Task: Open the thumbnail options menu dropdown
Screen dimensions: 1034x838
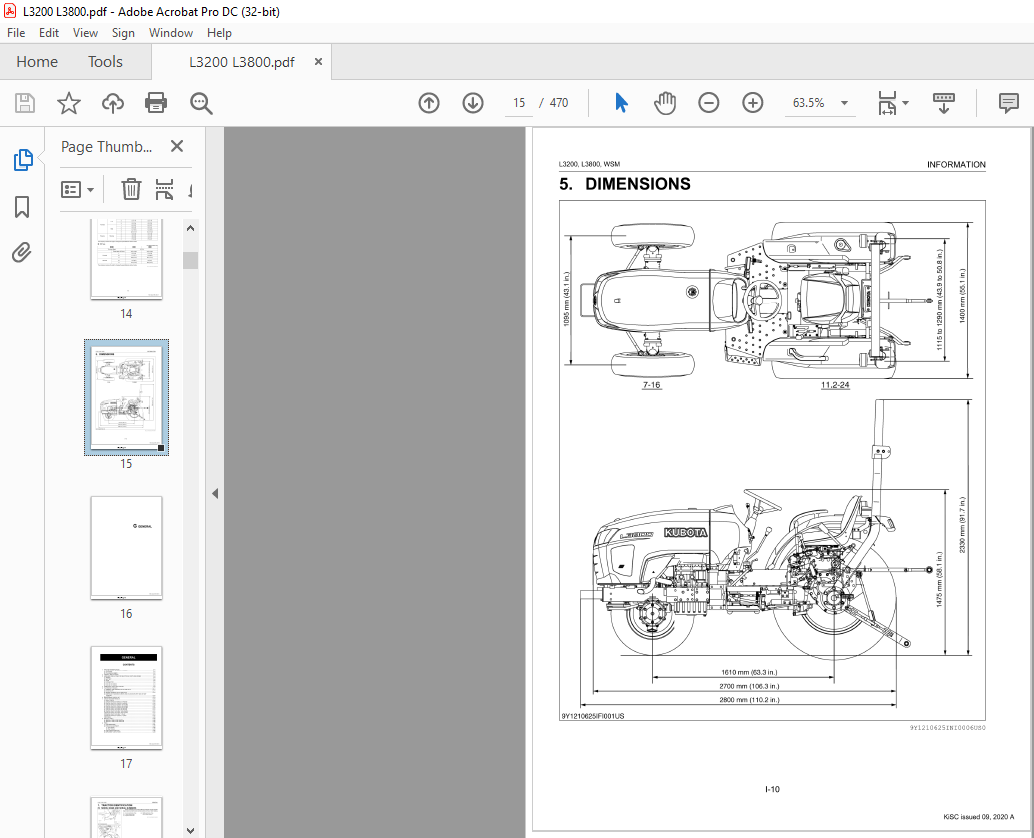Action: pyautogui.click(x=77, y=190)
